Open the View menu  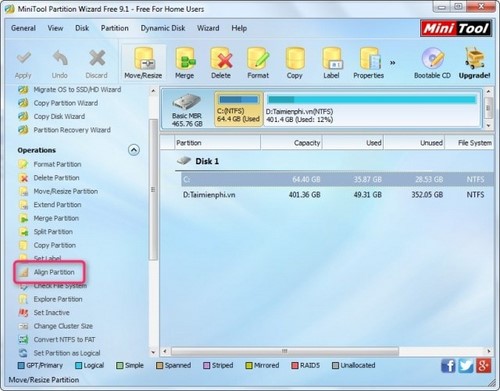click(x=55, y=28)
